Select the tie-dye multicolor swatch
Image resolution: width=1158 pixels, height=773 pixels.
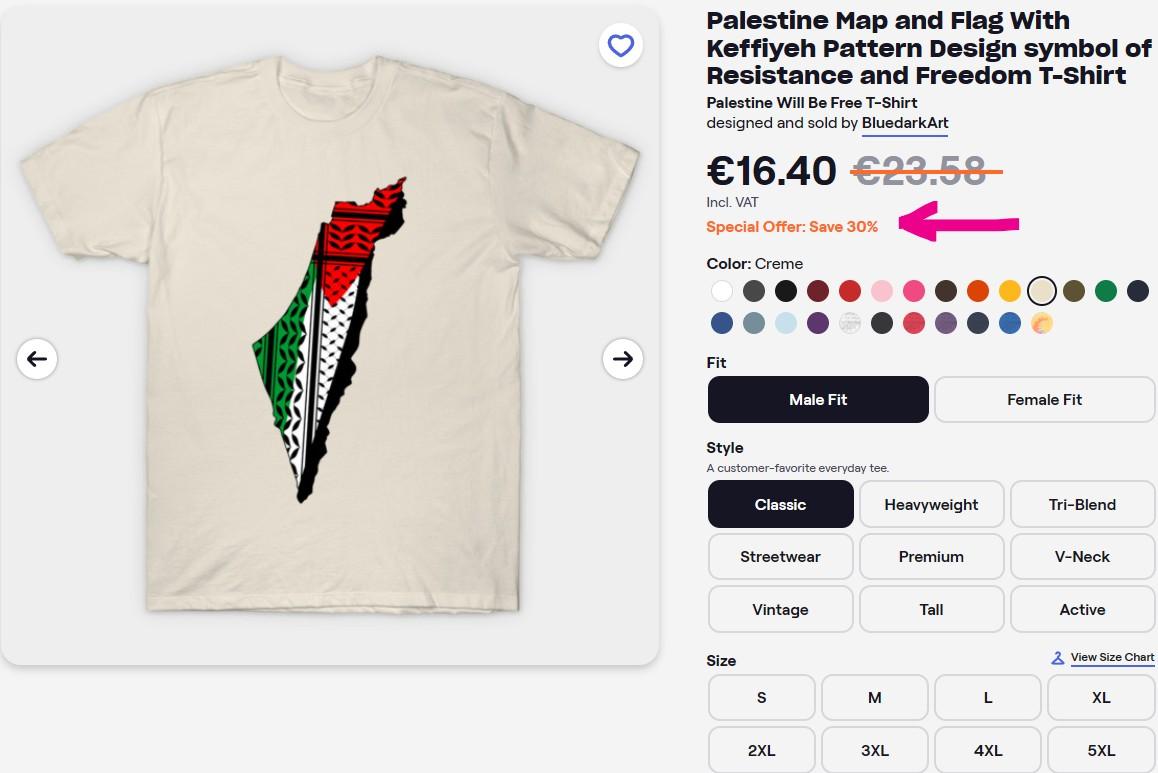point(1042,323)
